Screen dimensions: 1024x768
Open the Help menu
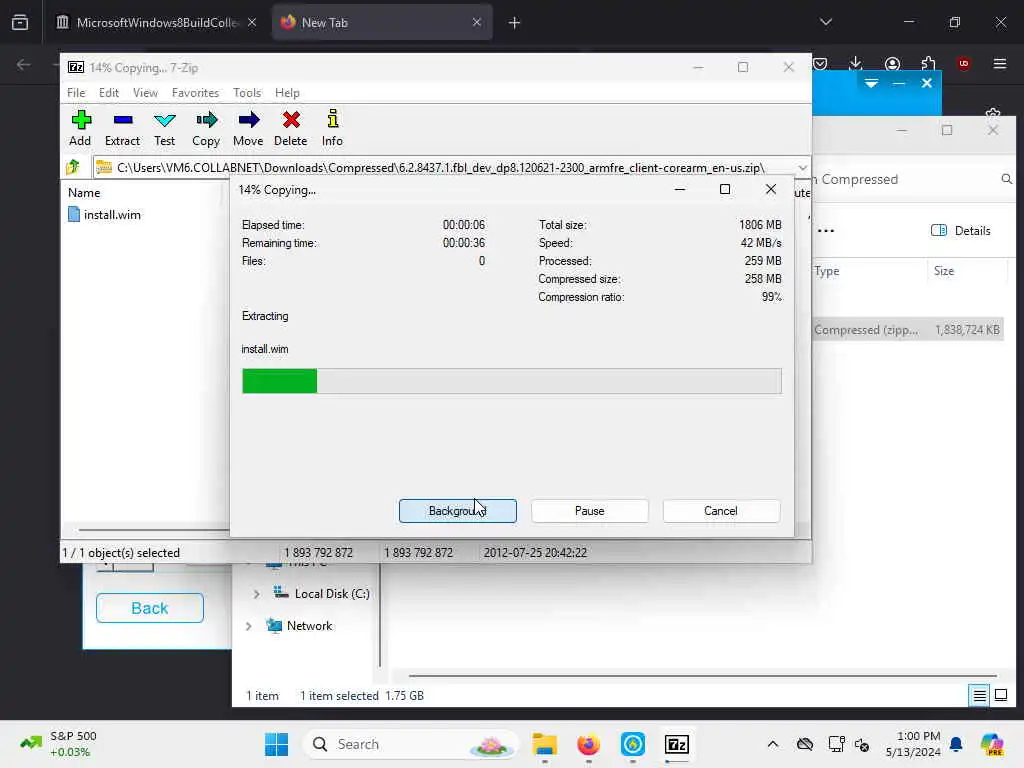pyautogui.click(x=287, y=93)
